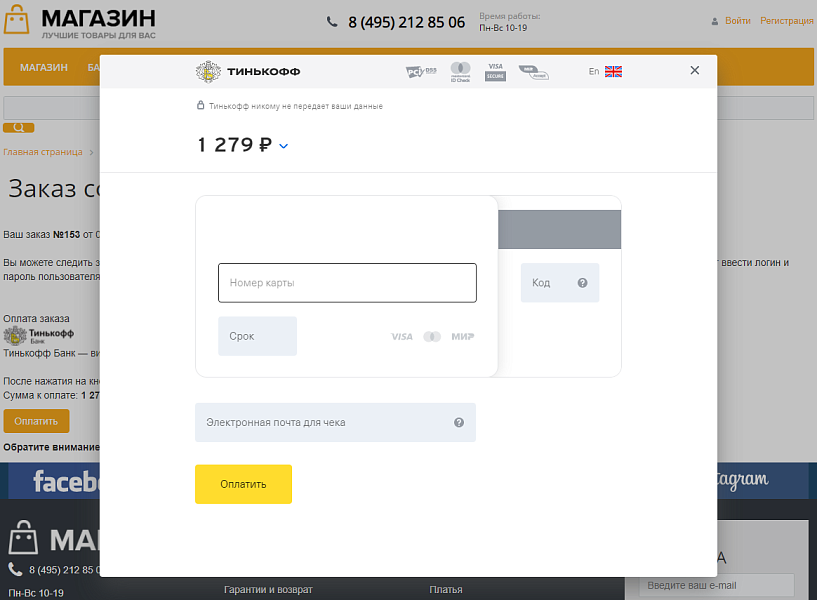Screen dimensions: 817x600
Task: Click the Visa Secure badge
Action: pos(494,71)
